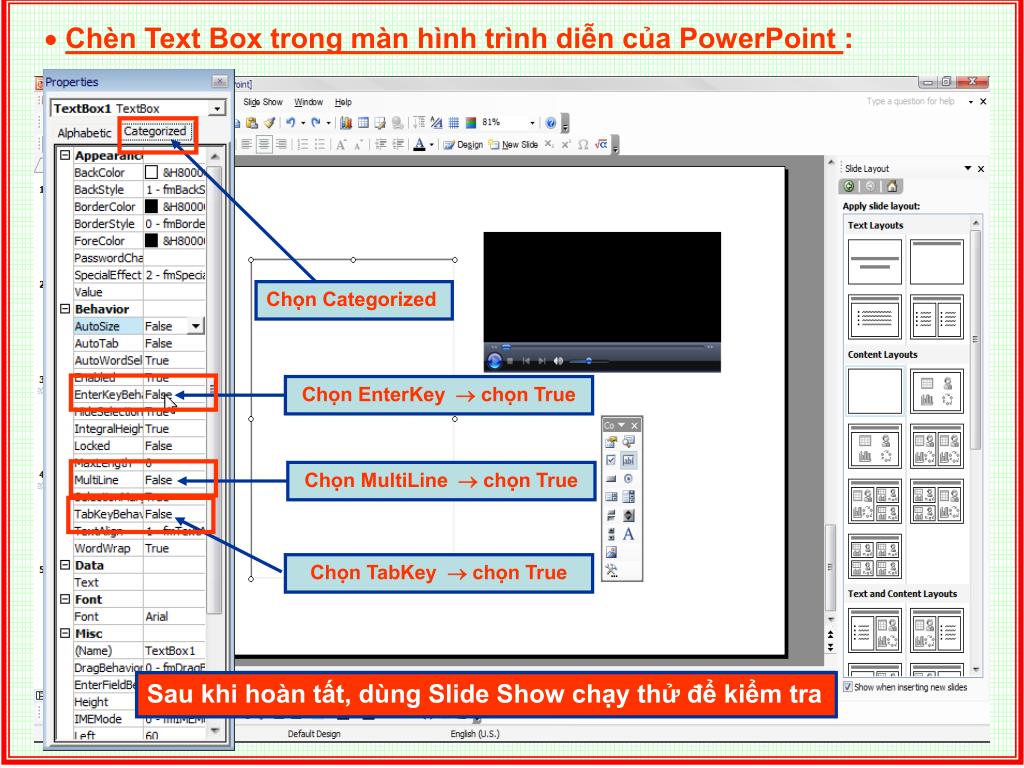1024x768 pixels.
Task: Click the WordWrap True value
Action: click(157, 548)
